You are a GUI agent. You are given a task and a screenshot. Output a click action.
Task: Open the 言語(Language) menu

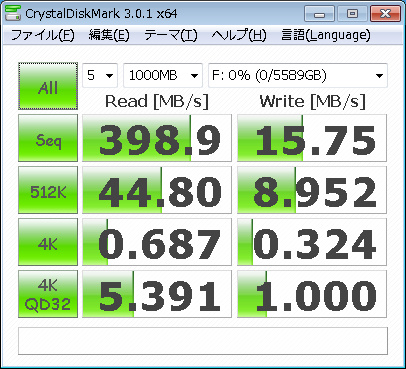pyautogui.click(x=326, y=35)
